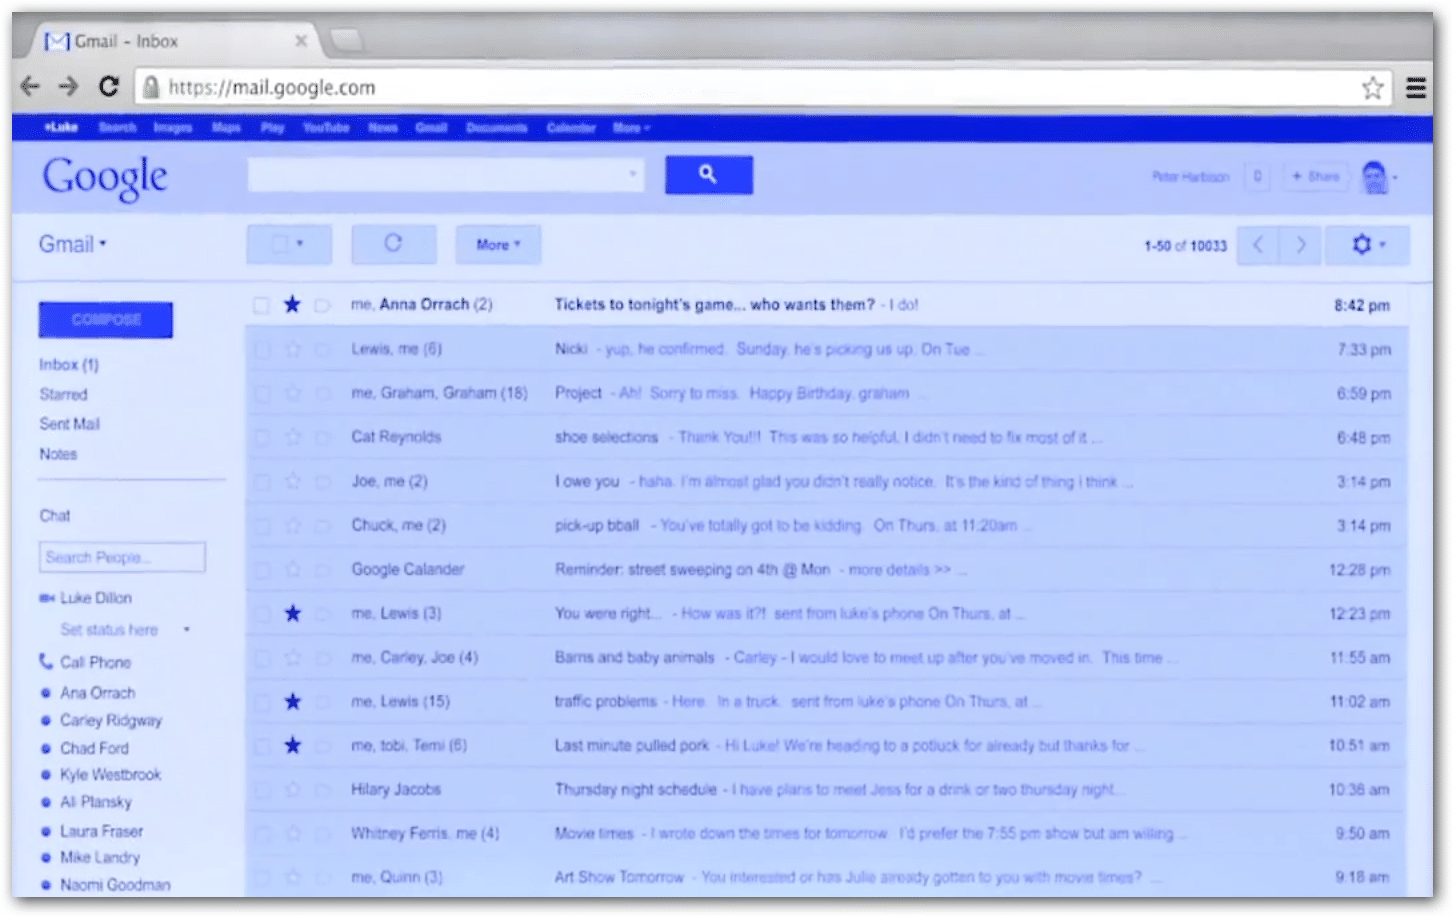Click the Call Phone handset icon
Image resolution: width=1453 pixels, height=917 pixels.
click(x=46, y=661)
